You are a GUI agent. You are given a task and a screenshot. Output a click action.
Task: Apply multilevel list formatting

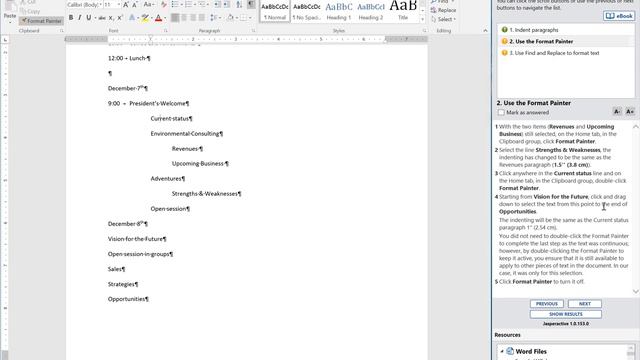point(202,5)
